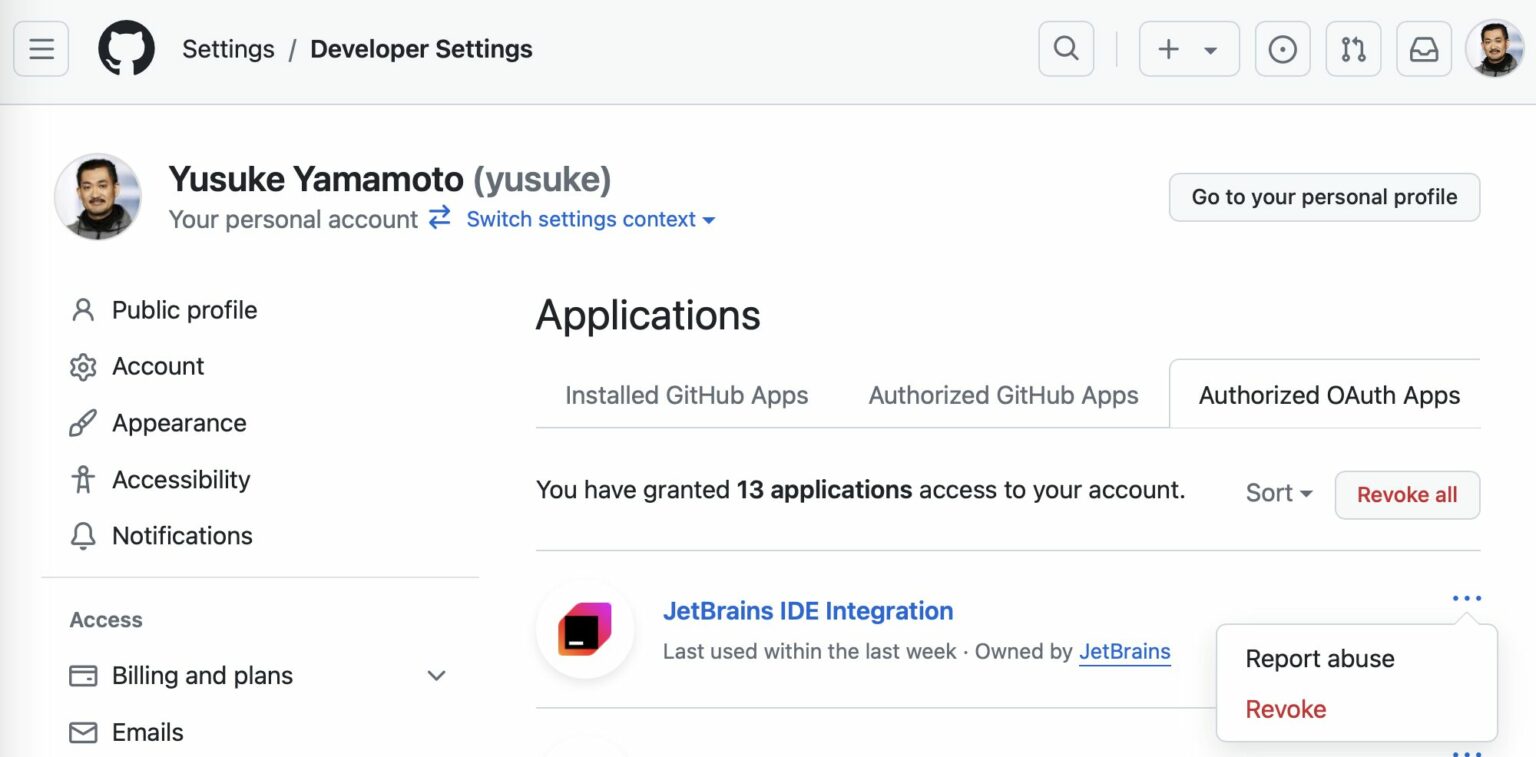Select Report abuse from the context menu
The image size is (1536, 757).
(1319, 658)
